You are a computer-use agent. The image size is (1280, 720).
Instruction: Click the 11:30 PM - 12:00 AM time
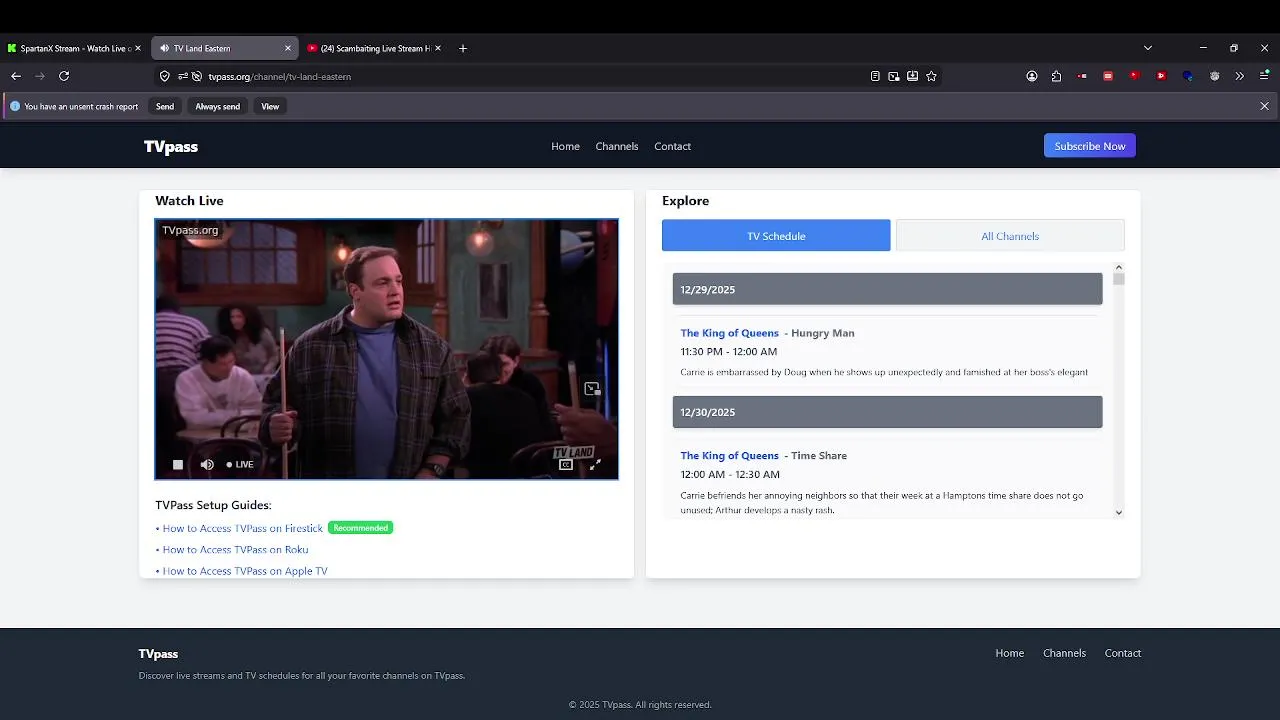click(729, 352)
